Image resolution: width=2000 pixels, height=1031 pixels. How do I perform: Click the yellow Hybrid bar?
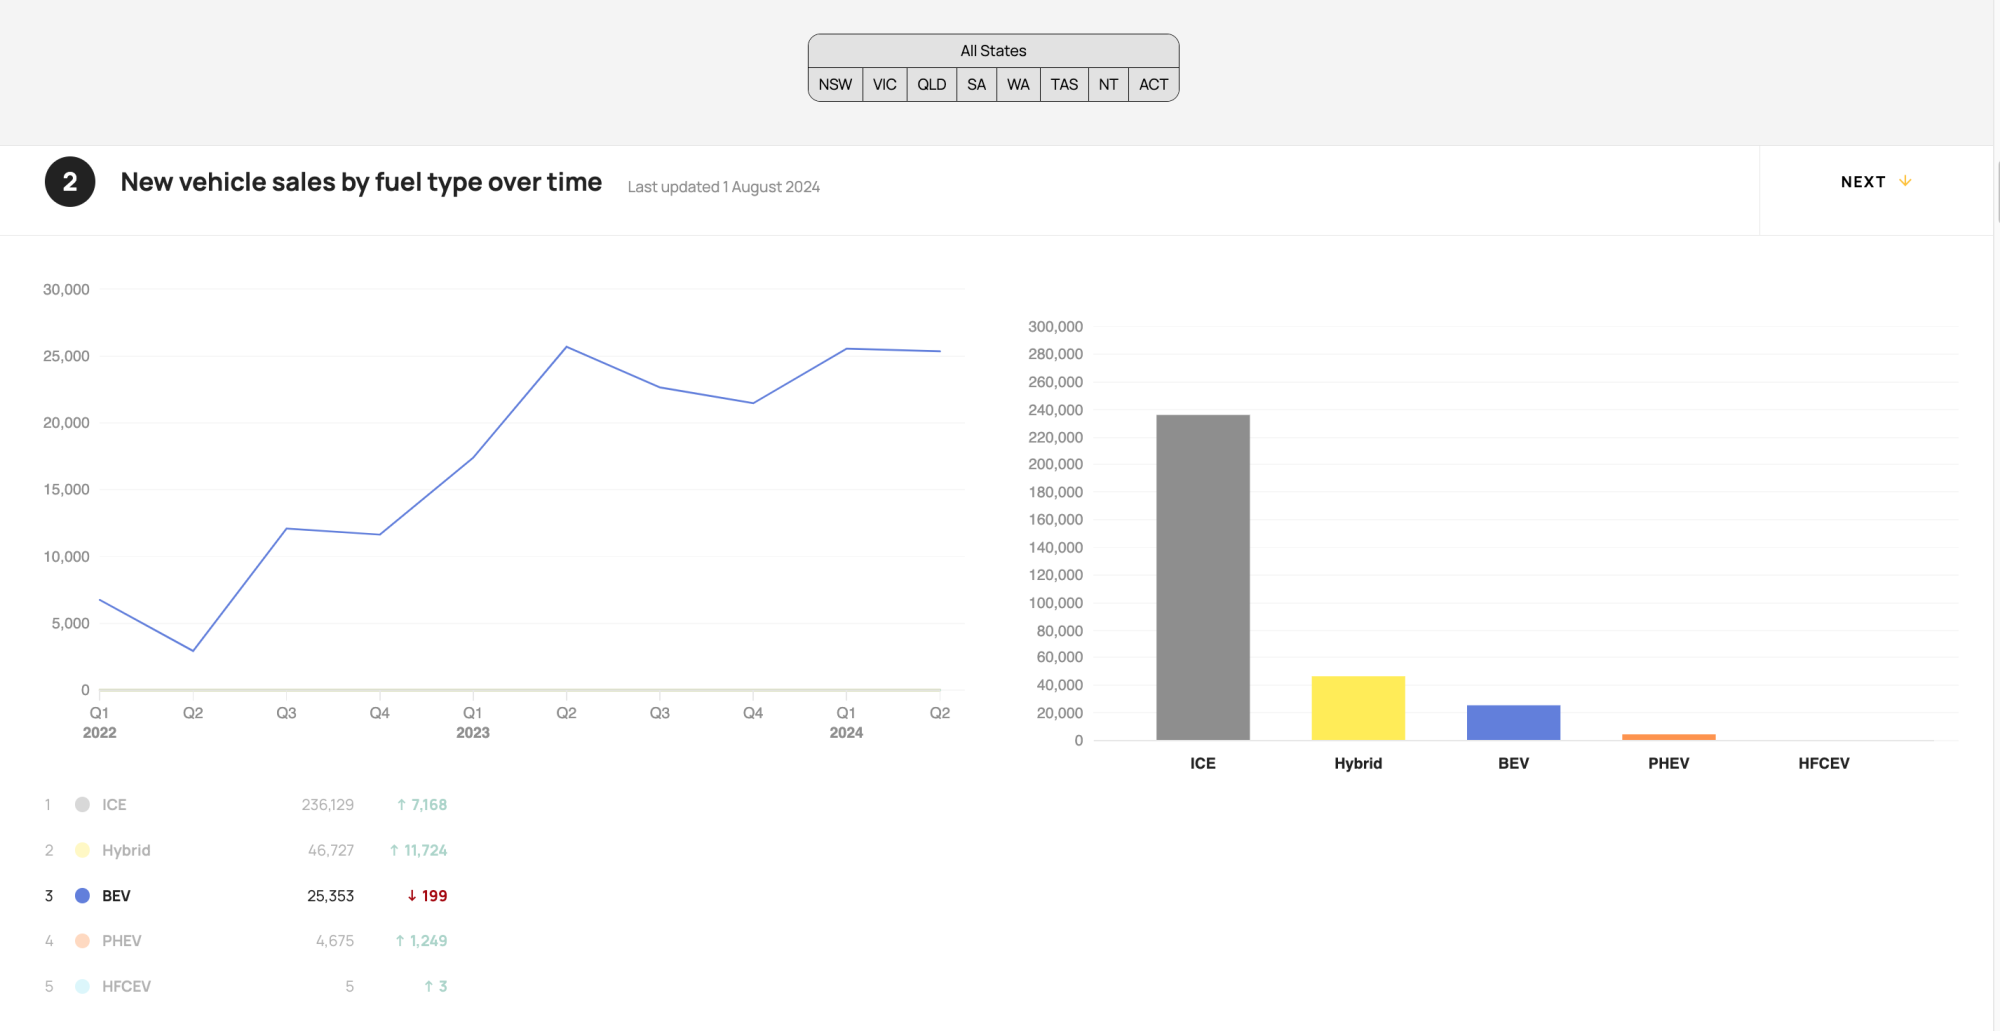(1358, 708)
